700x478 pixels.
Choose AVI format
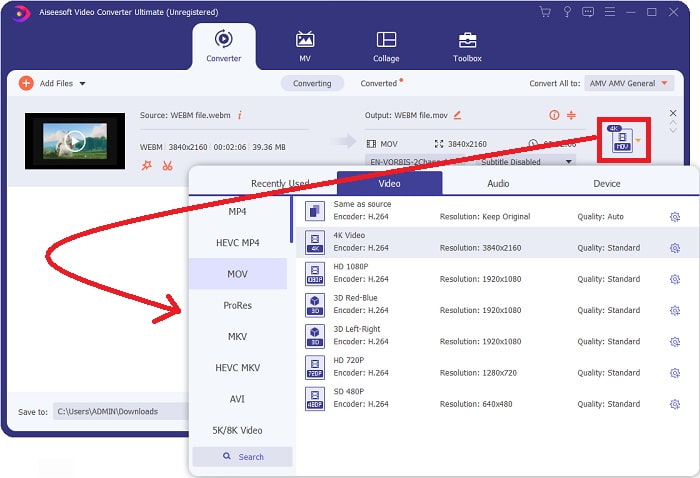(x=238, y=399)
